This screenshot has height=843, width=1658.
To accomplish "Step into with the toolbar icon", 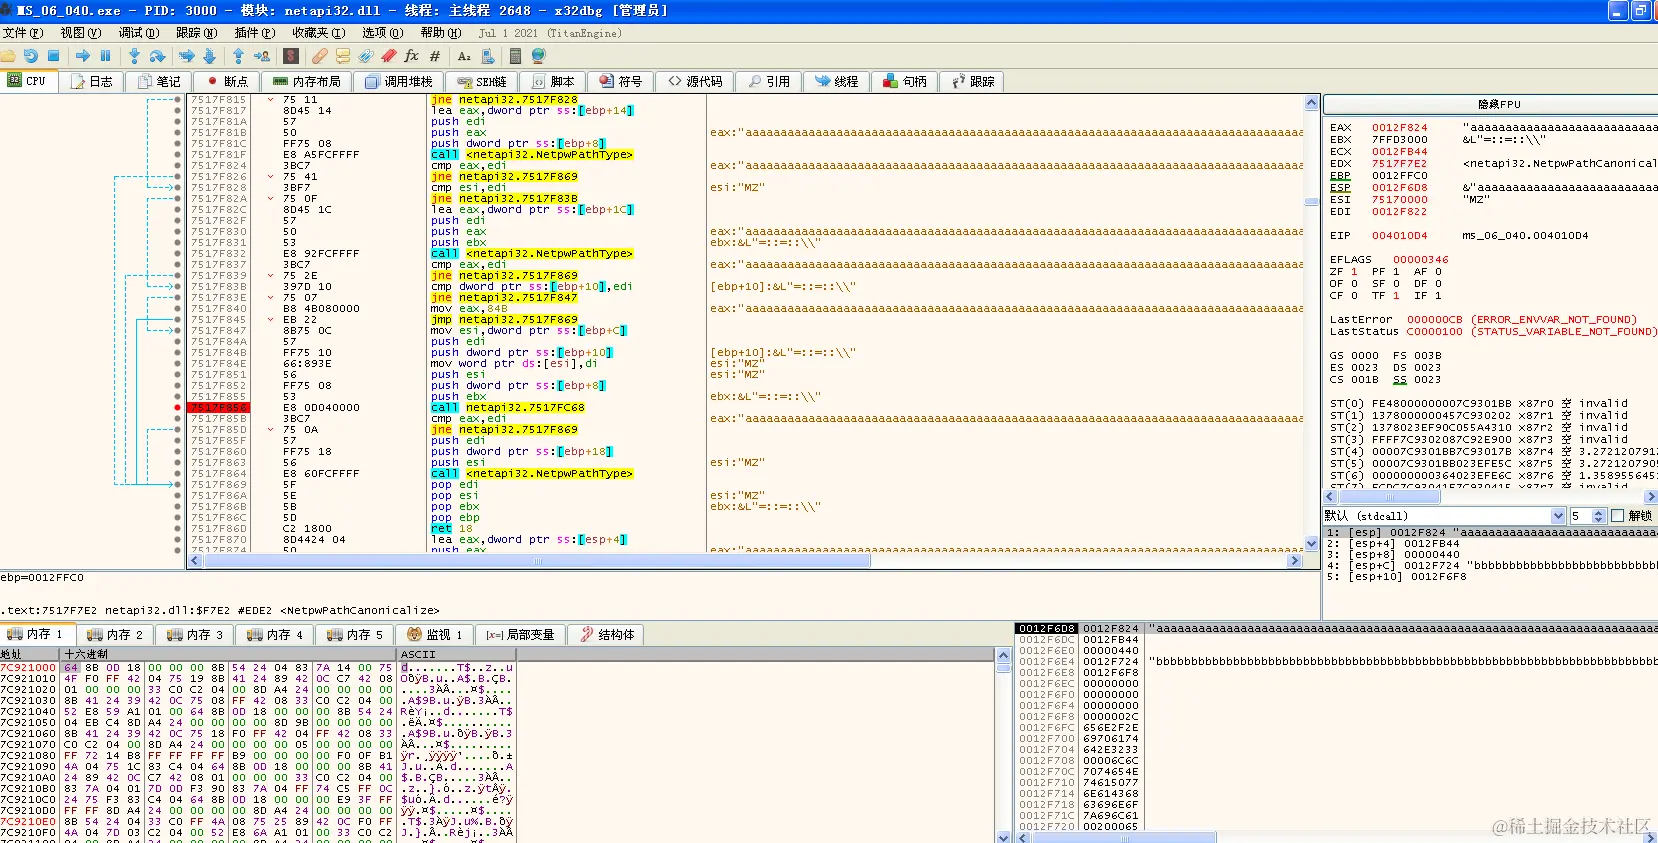I will click(x=134, y=56).
